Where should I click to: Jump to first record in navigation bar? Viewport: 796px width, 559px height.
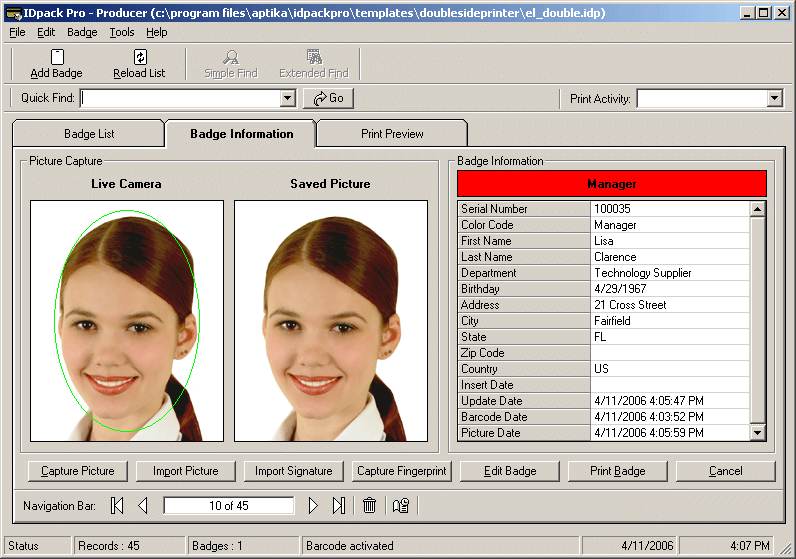(117, 506)
